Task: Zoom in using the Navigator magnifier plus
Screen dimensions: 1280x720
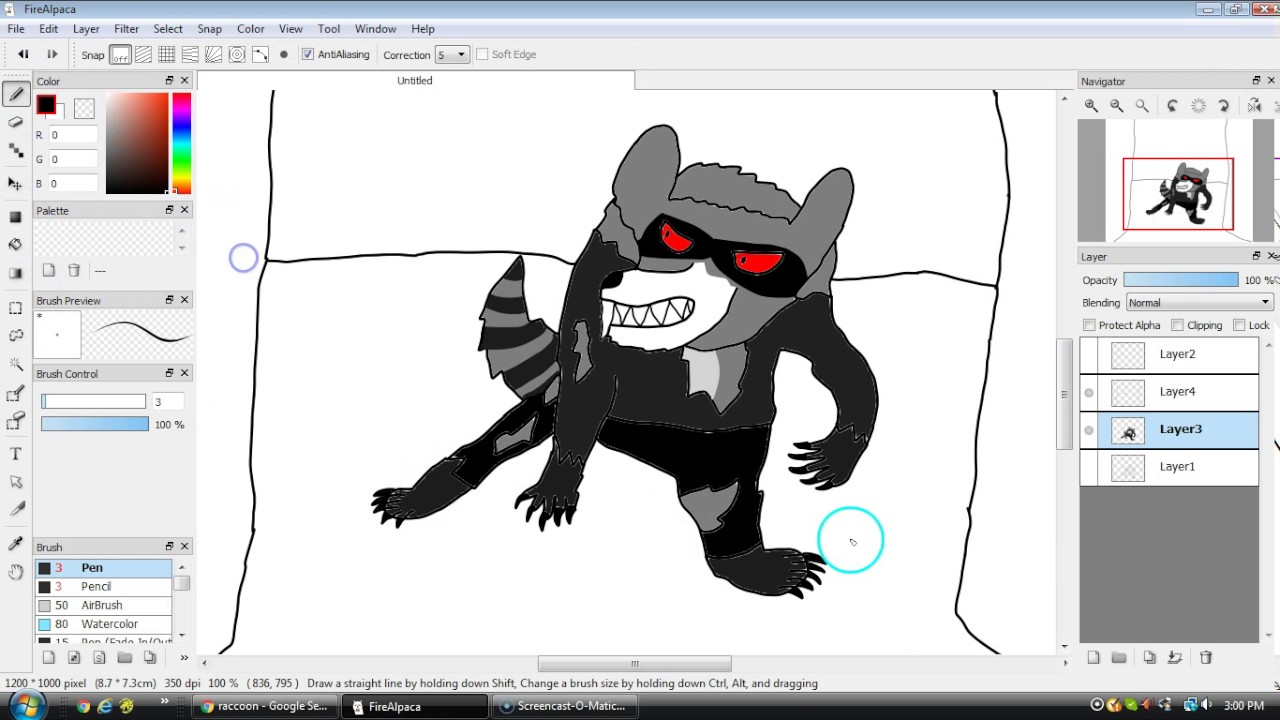Action: (x=1091, y=106)
